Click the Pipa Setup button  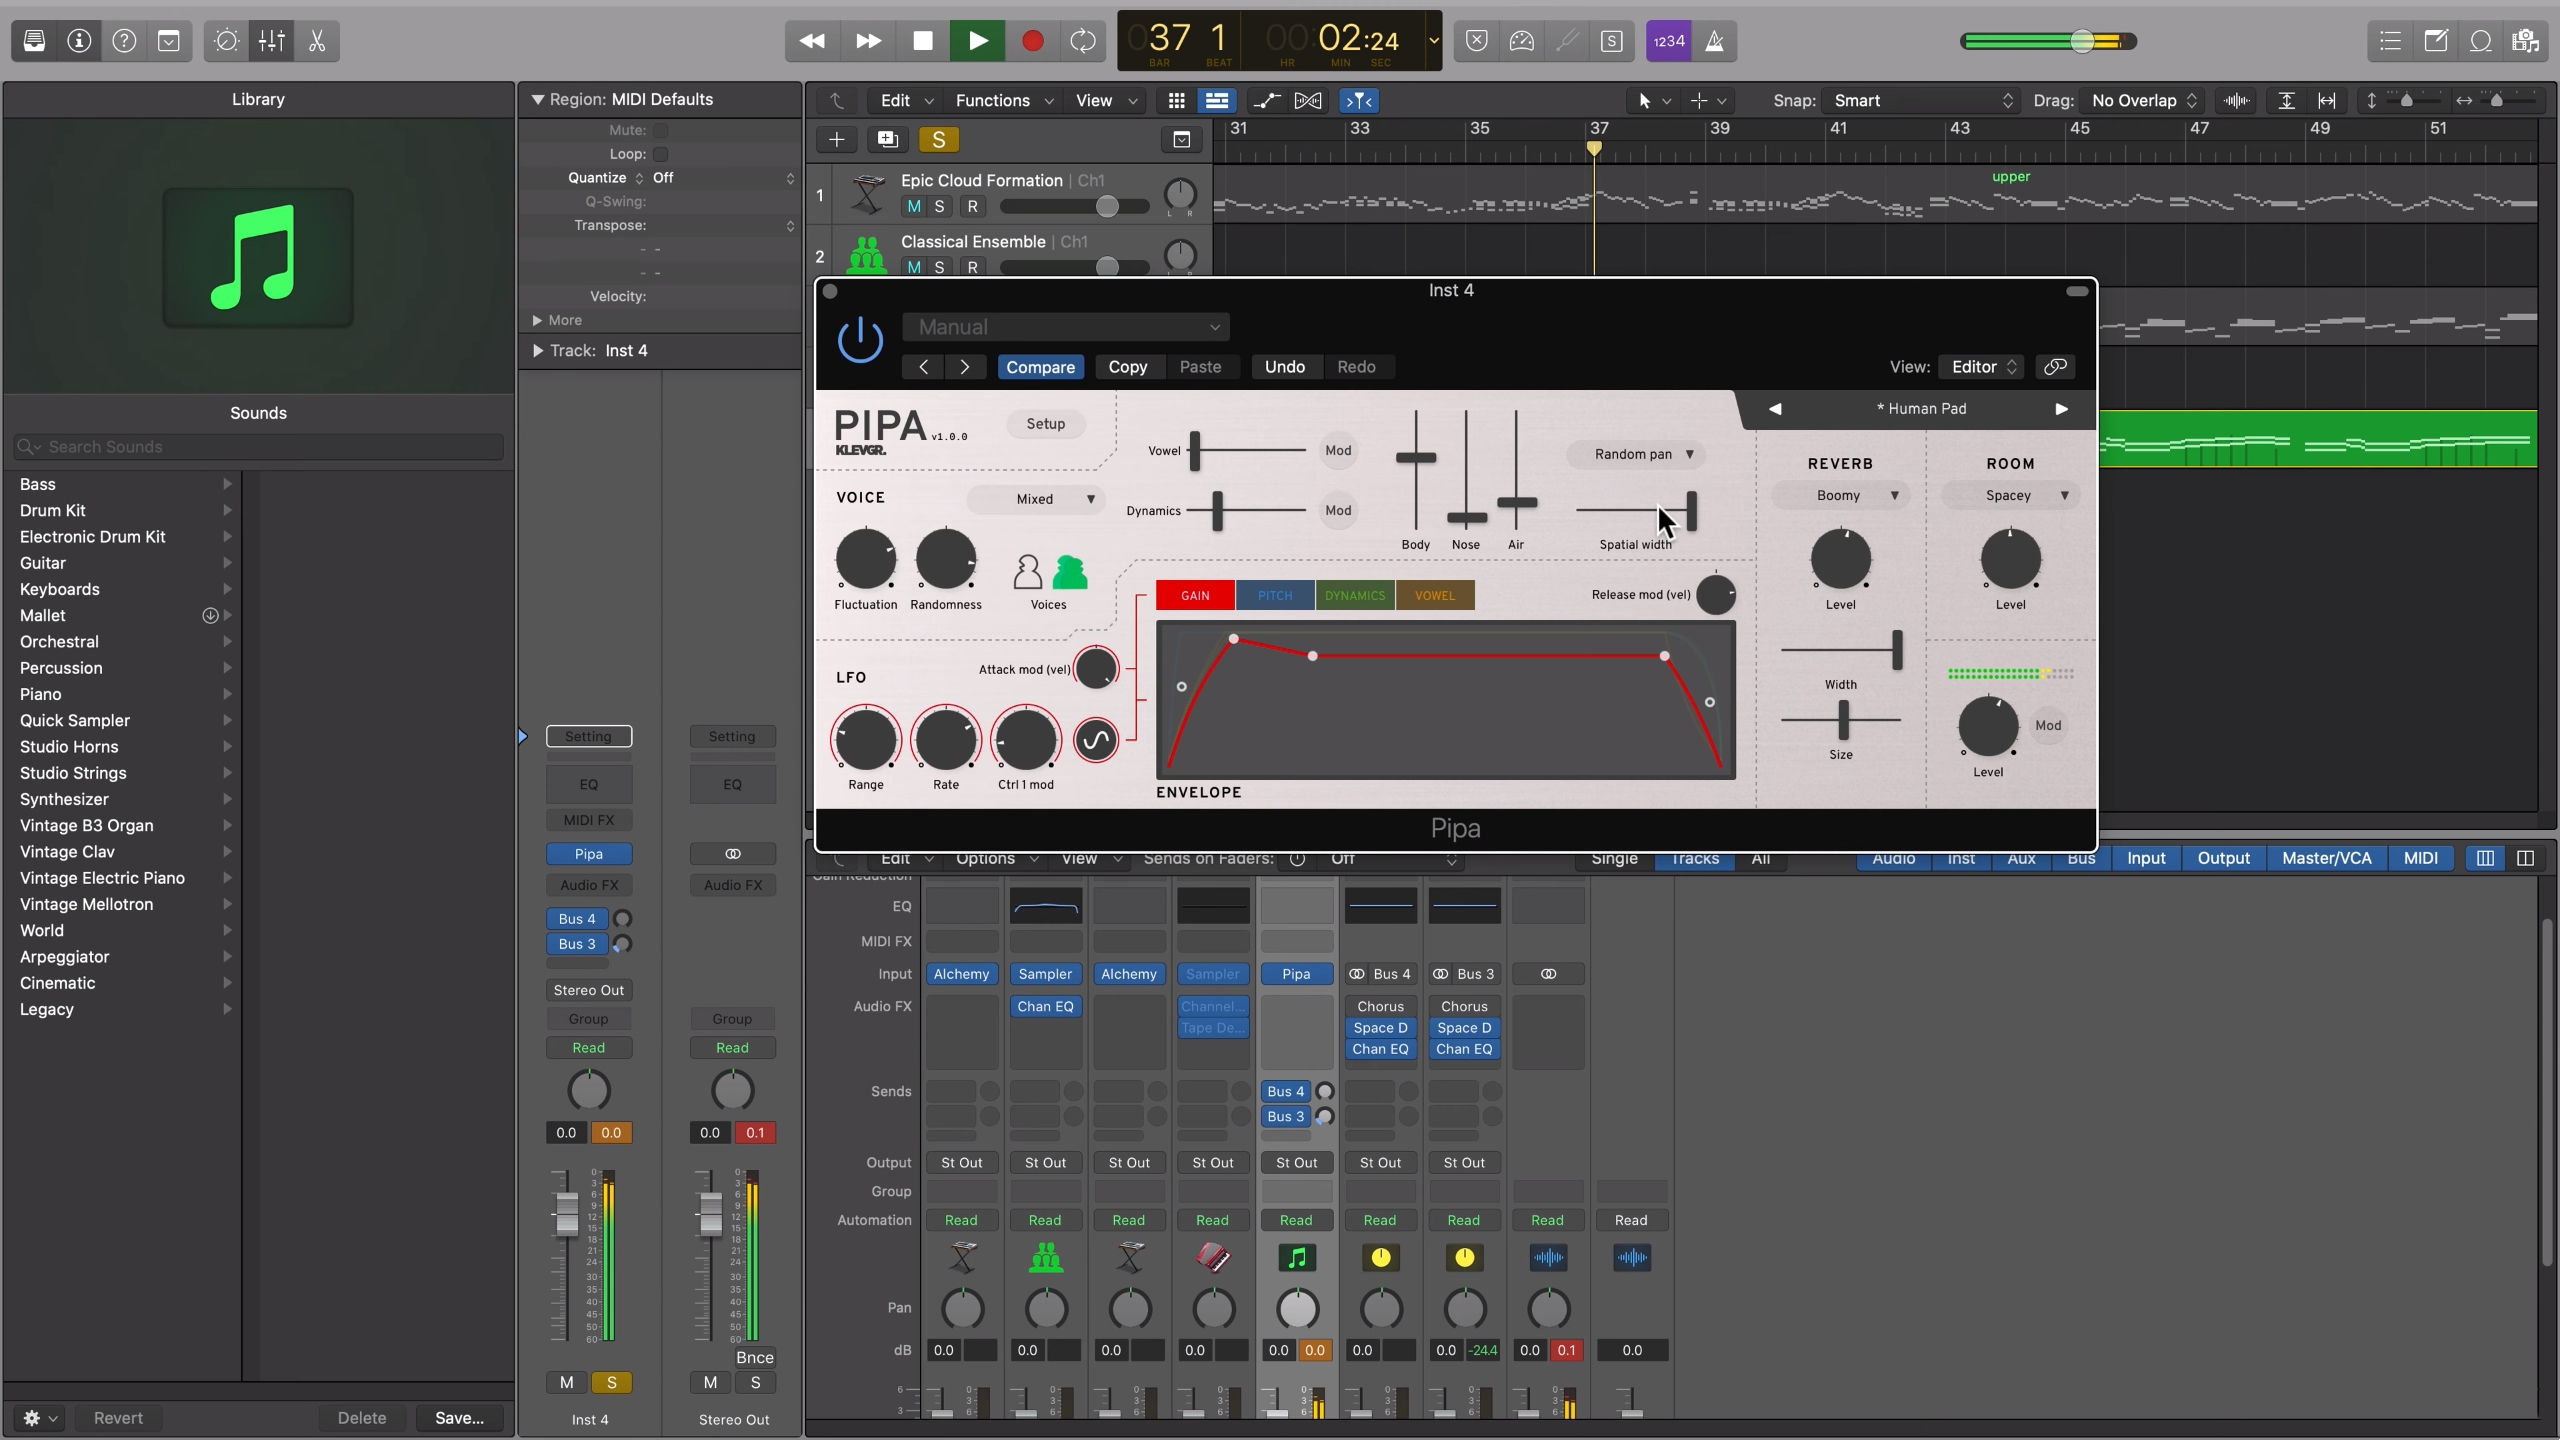tap(1045, 424)
